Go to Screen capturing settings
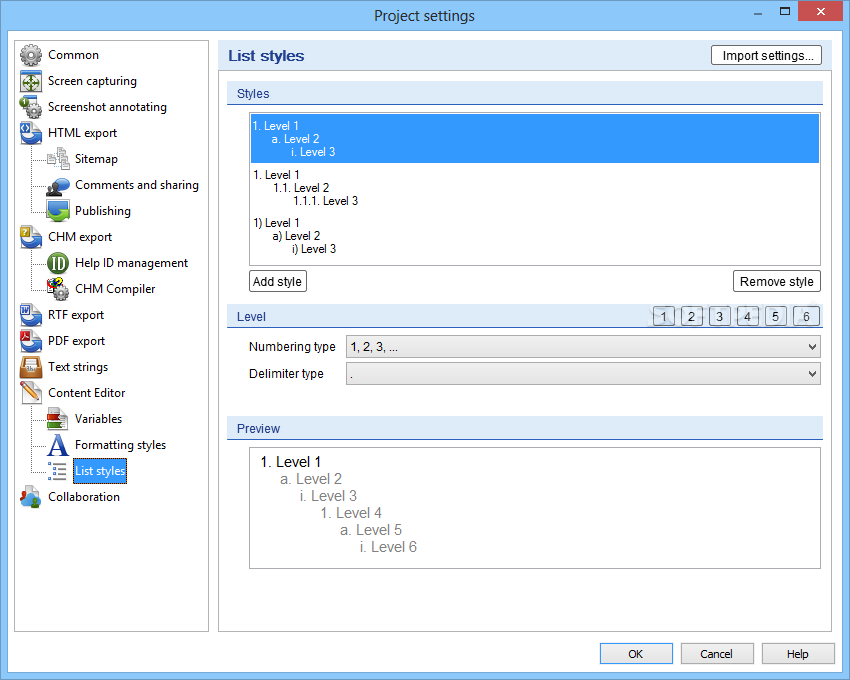Screen dimensions: 850x680 pos(92,81)
